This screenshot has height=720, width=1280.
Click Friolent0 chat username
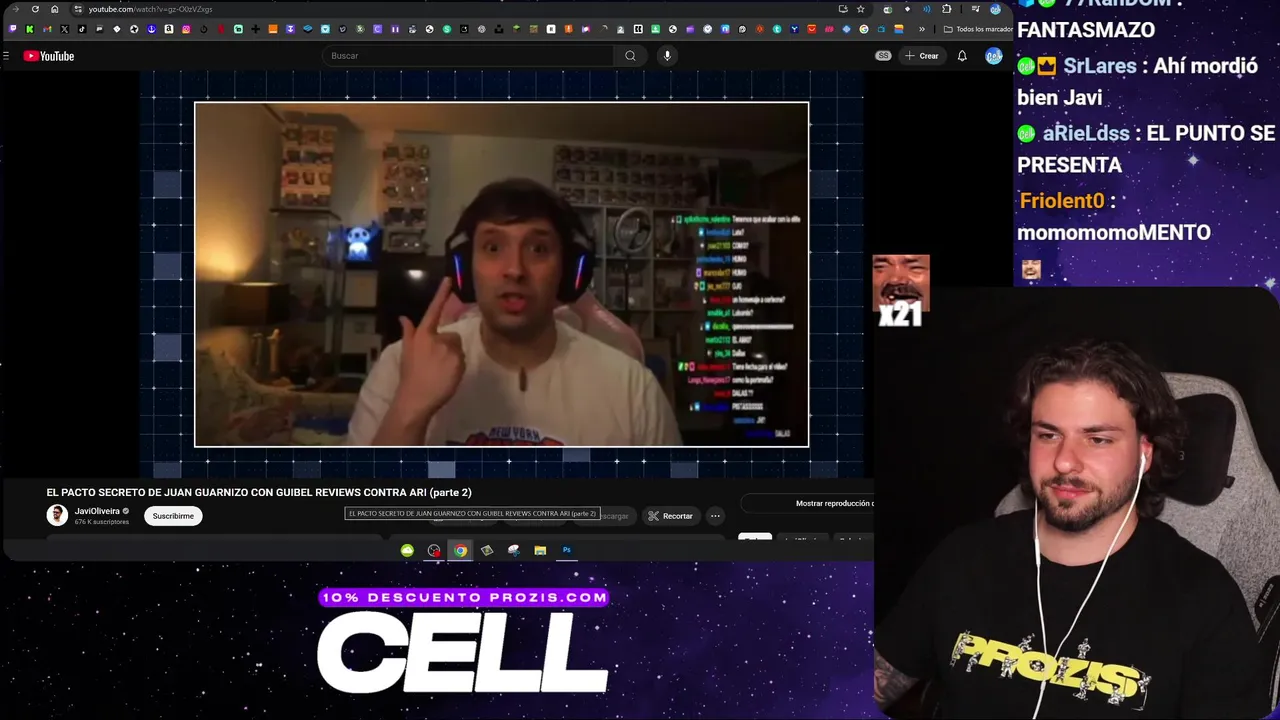1062,200
